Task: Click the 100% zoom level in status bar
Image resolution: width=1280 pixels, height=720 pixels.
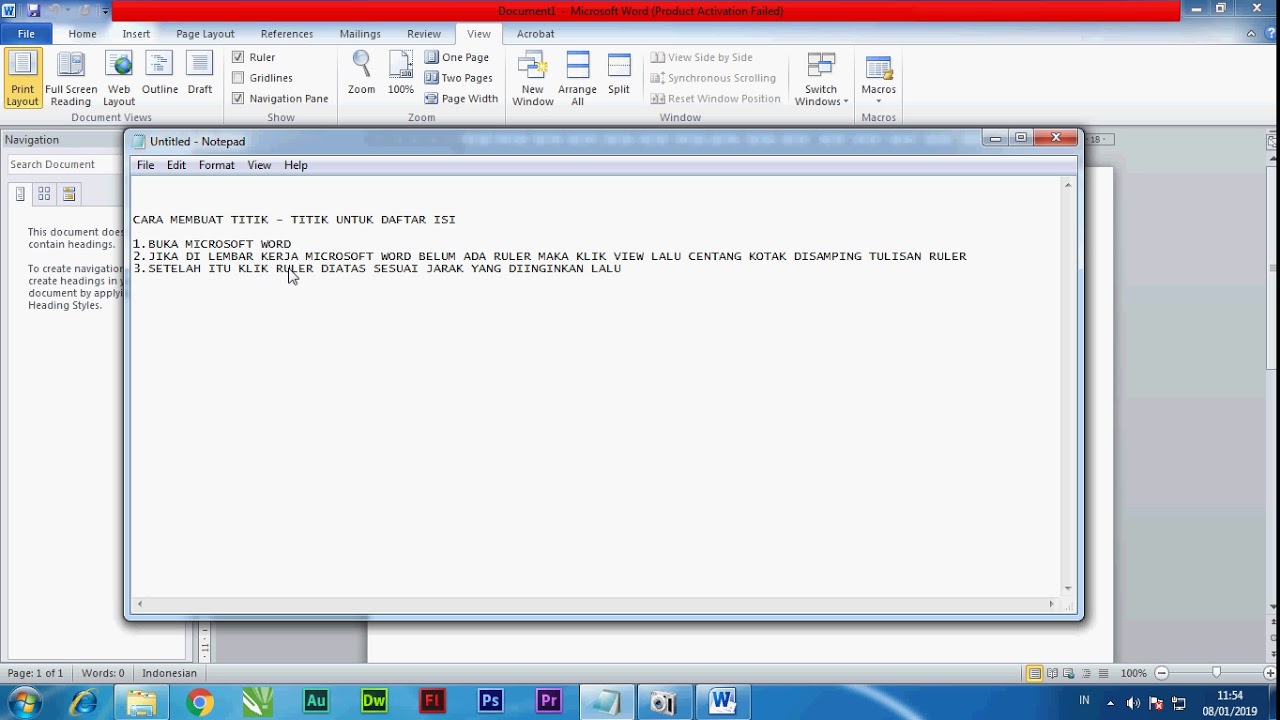Action: click(1133, 673)
